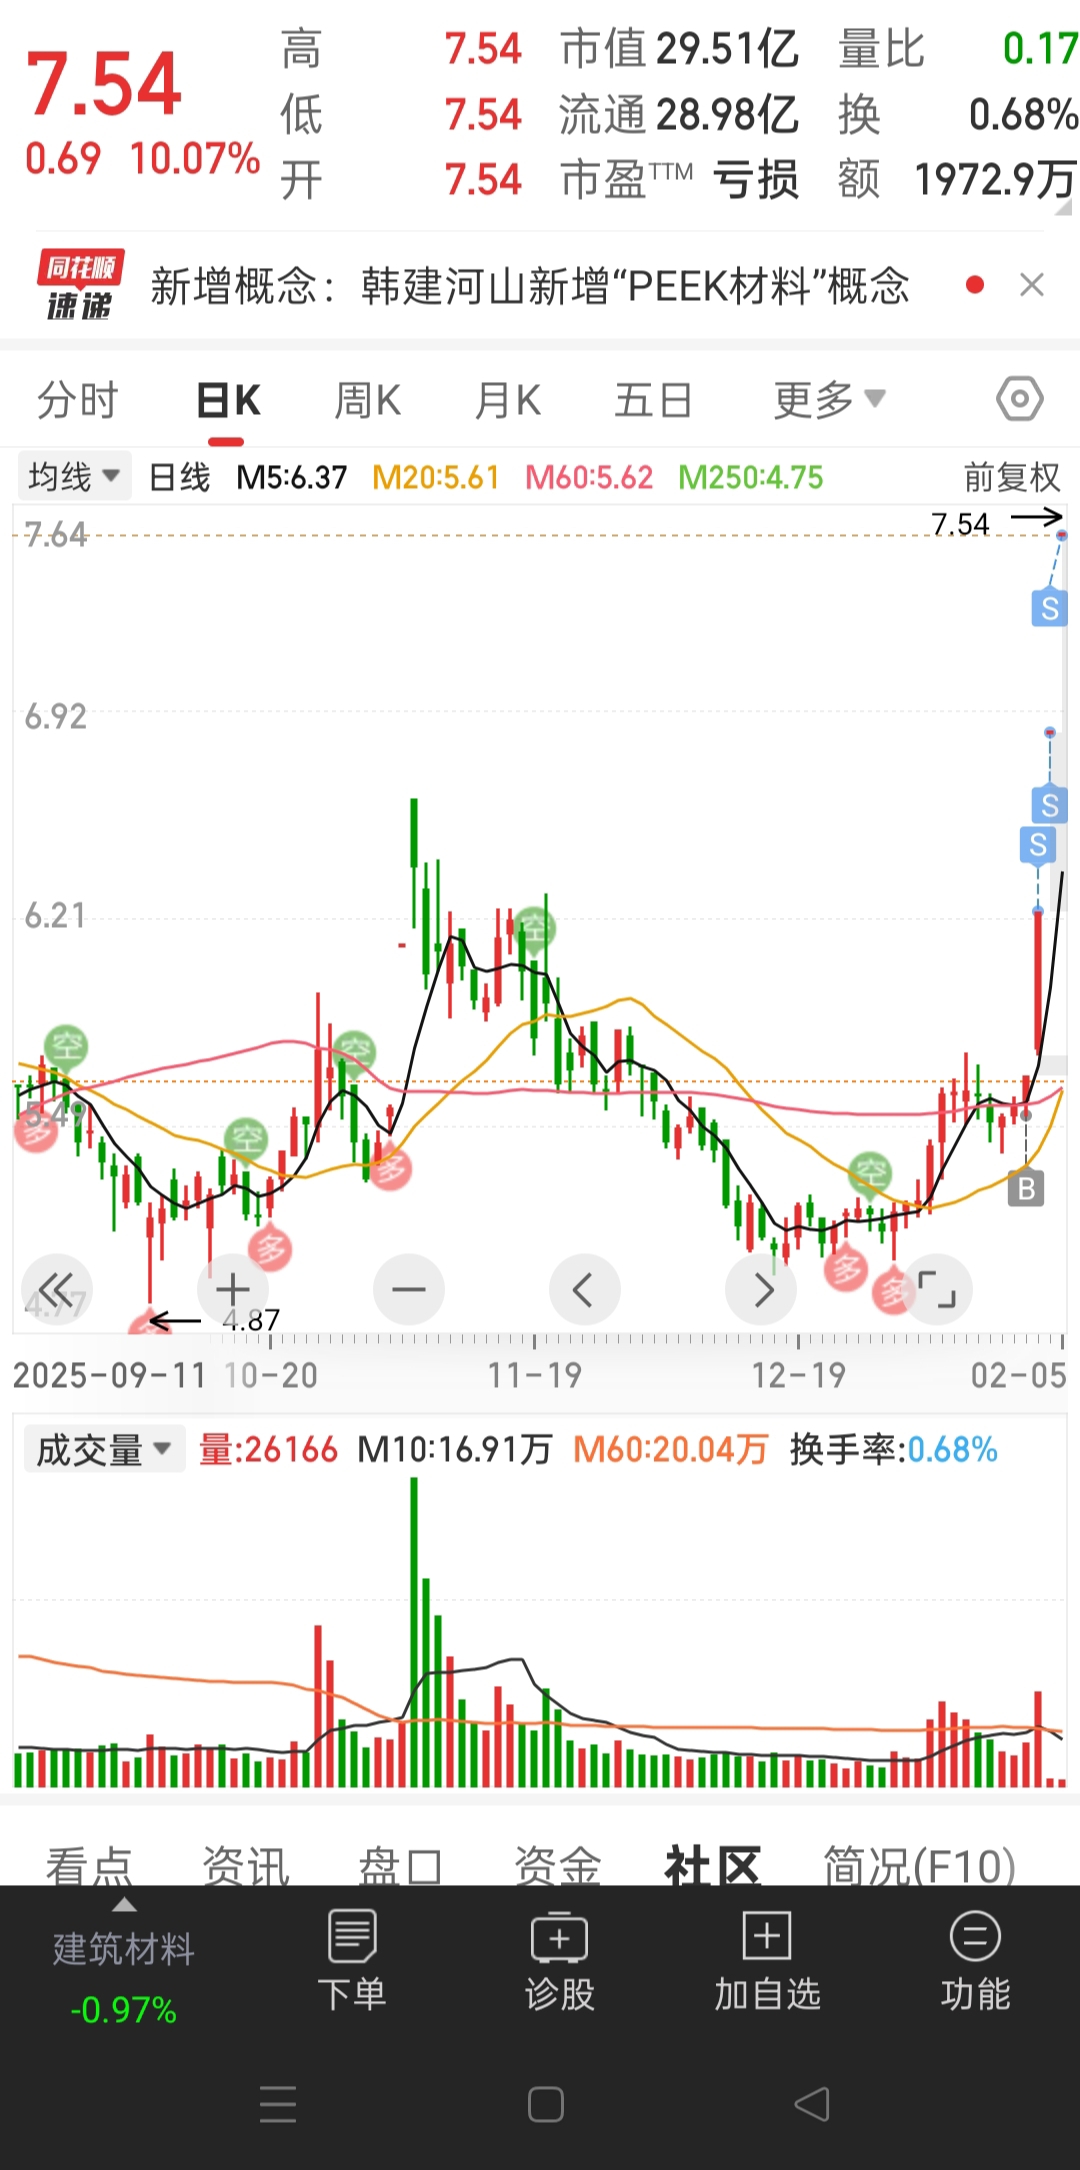
Task: Tap volume M10:16.91万 label
Action: (x=455, y=1449)
